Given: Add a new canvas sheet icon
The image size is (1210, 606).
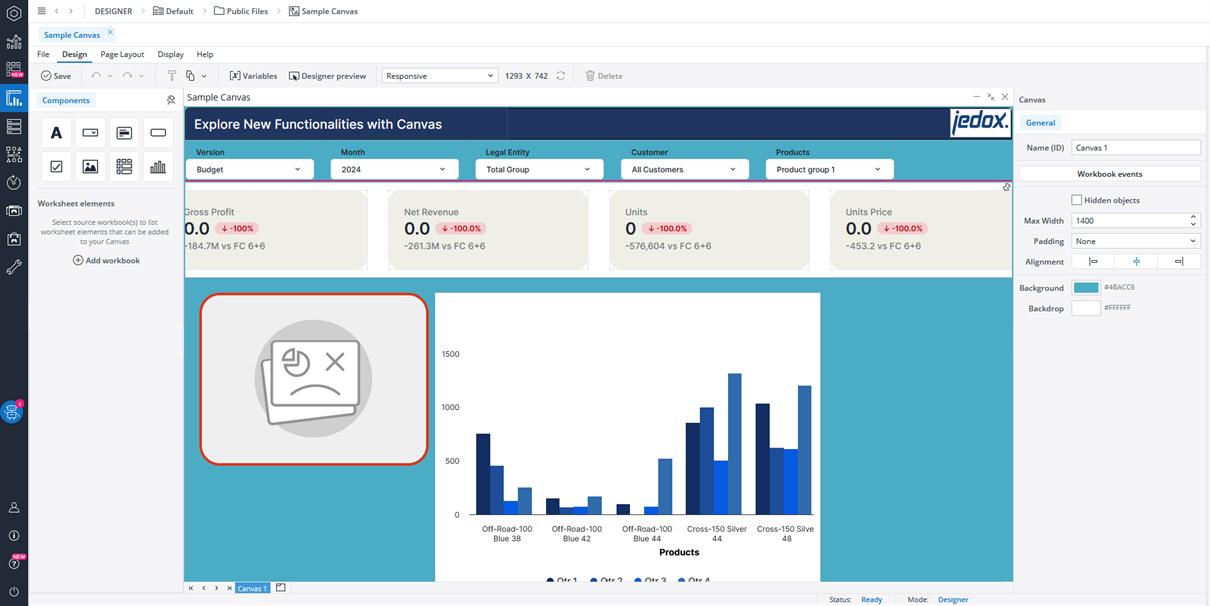Looking at the screenshot, I should pos(281,588).
